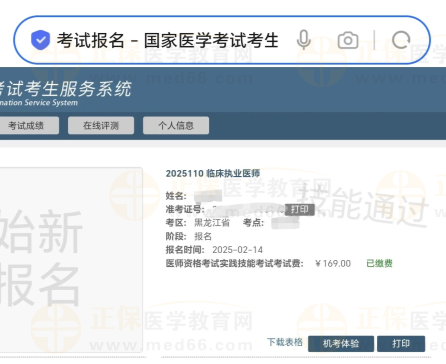Click the 考试考生服务系统 header title
The width and height of the screenshot is (446, 364).
click(65, 89)
